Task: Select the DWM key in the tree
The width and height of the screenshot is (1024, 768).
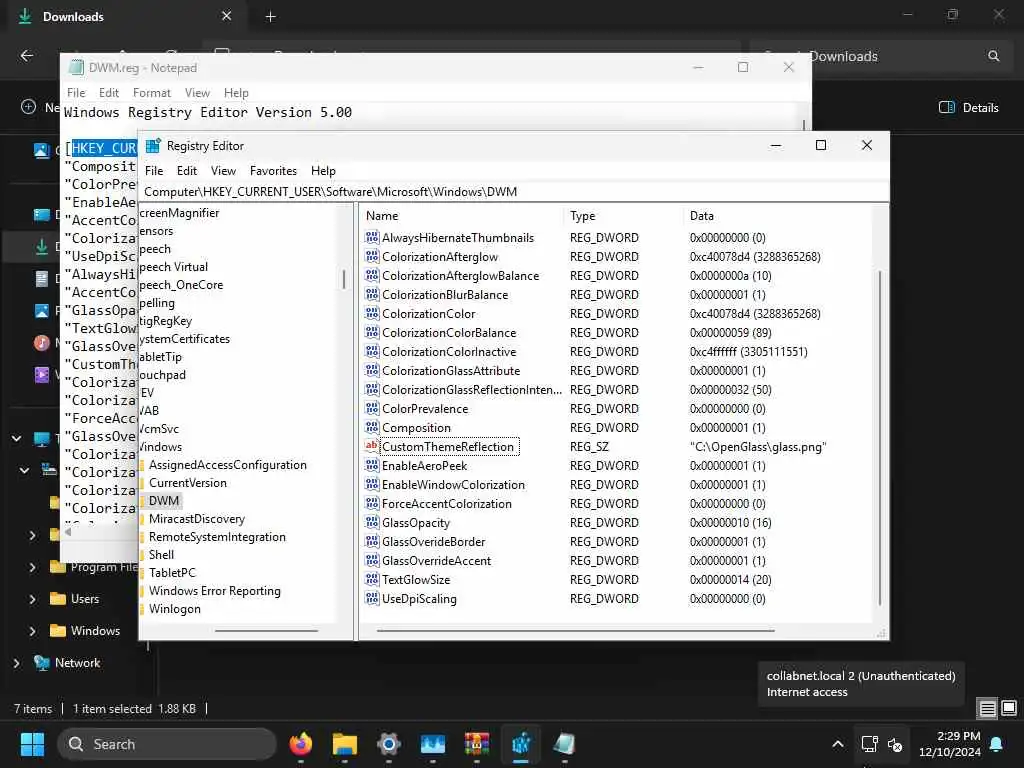Action: pos(163,501)
